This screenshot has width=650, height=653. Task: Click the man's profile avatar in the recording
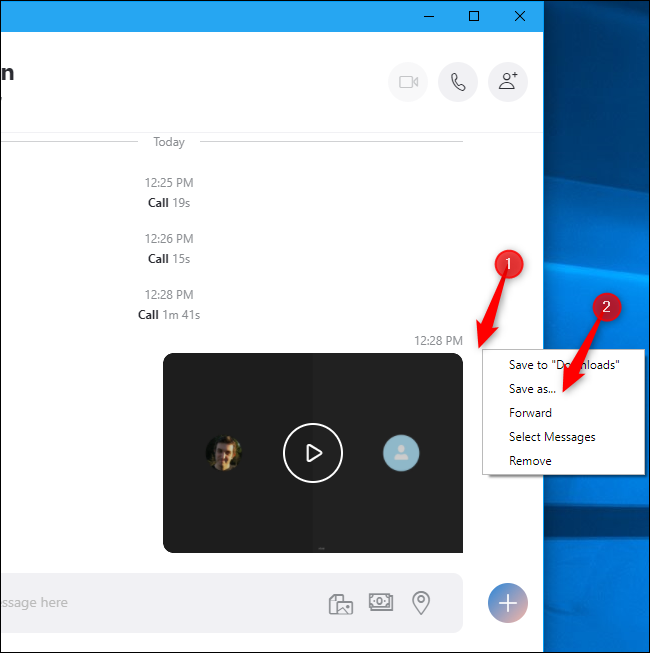click(x=224, y=453)
